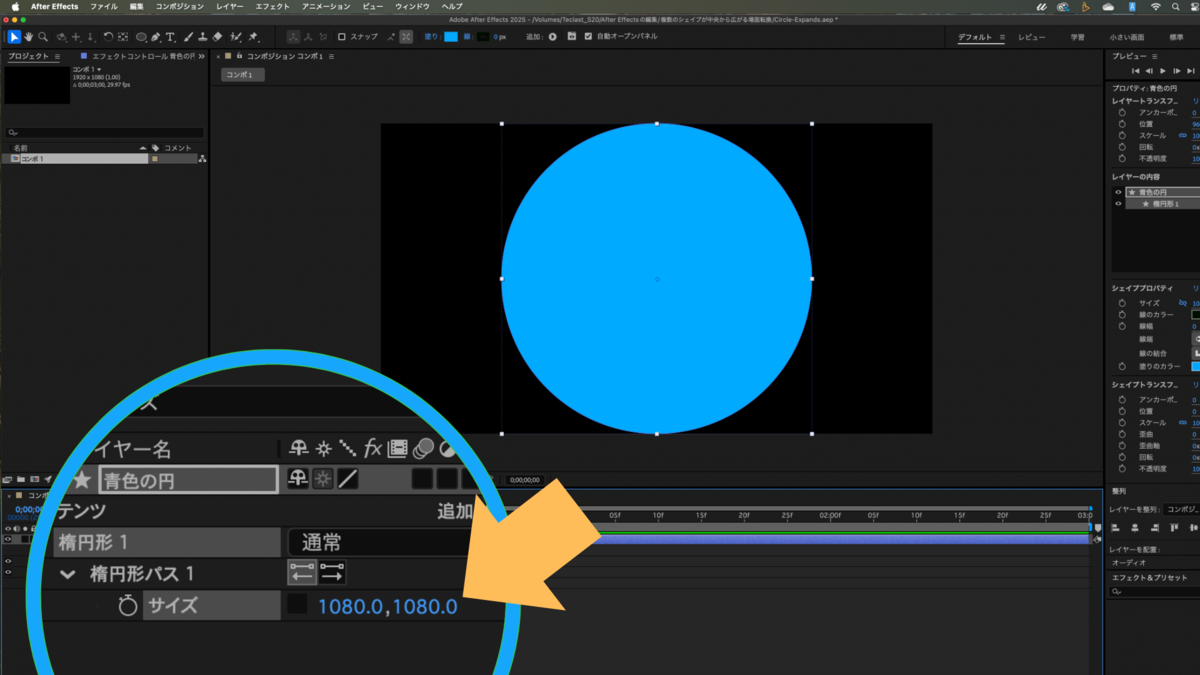This screenshot has width=1200, height=675.
Task: Select the World Axis mode icon
Action: (308, 37)
